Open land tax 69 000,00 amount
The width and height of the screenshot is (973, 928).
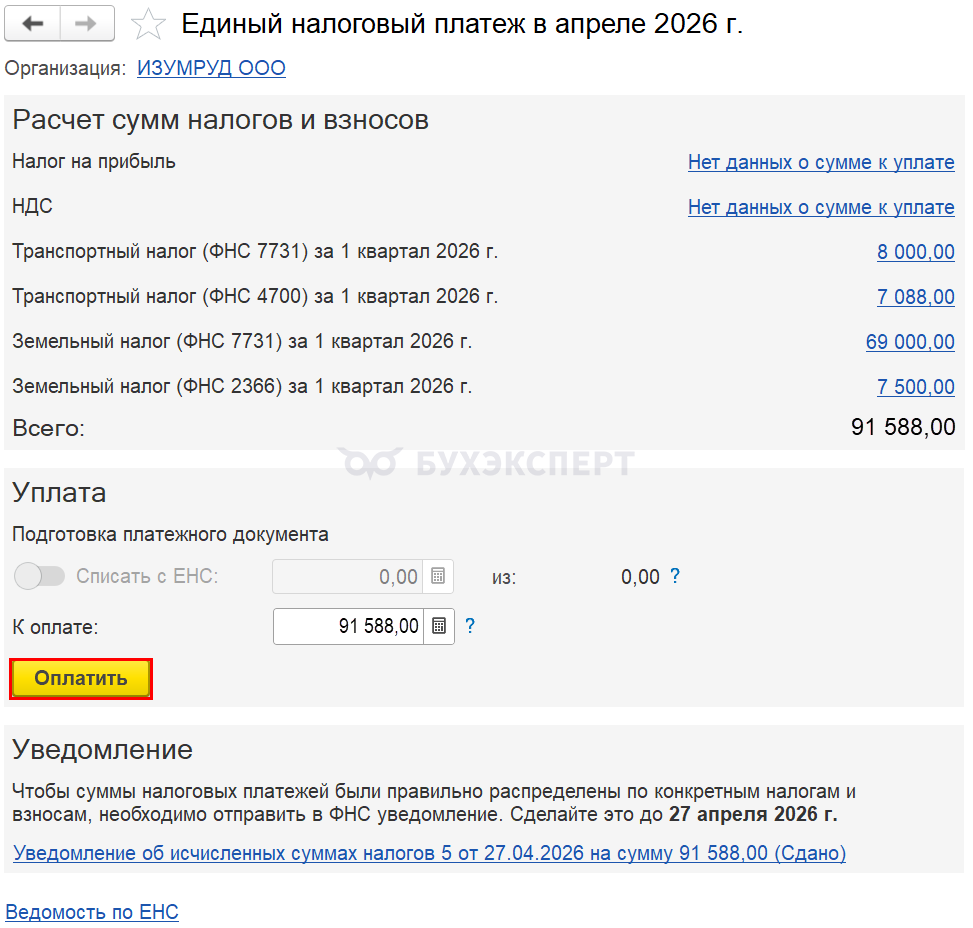point(910,342)
